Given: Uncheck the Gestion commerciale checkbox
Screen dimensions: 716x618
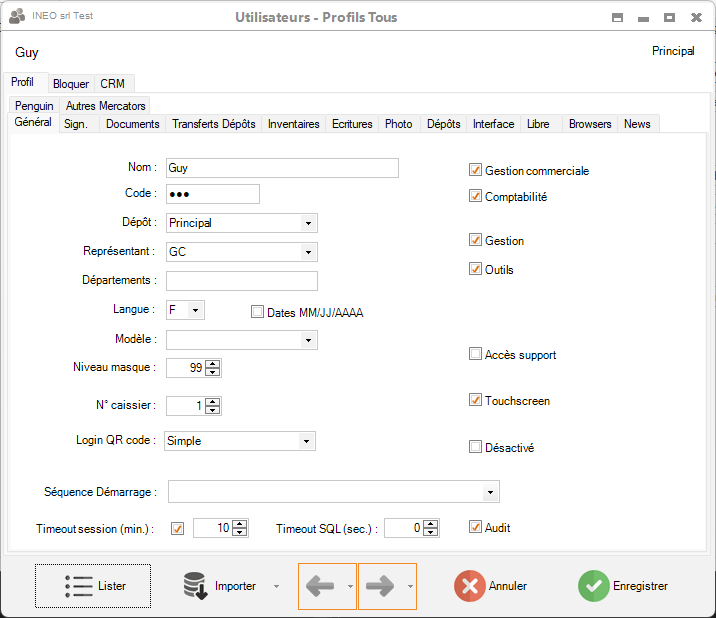Looking at the screenshot, I should (x=476, y=171).
